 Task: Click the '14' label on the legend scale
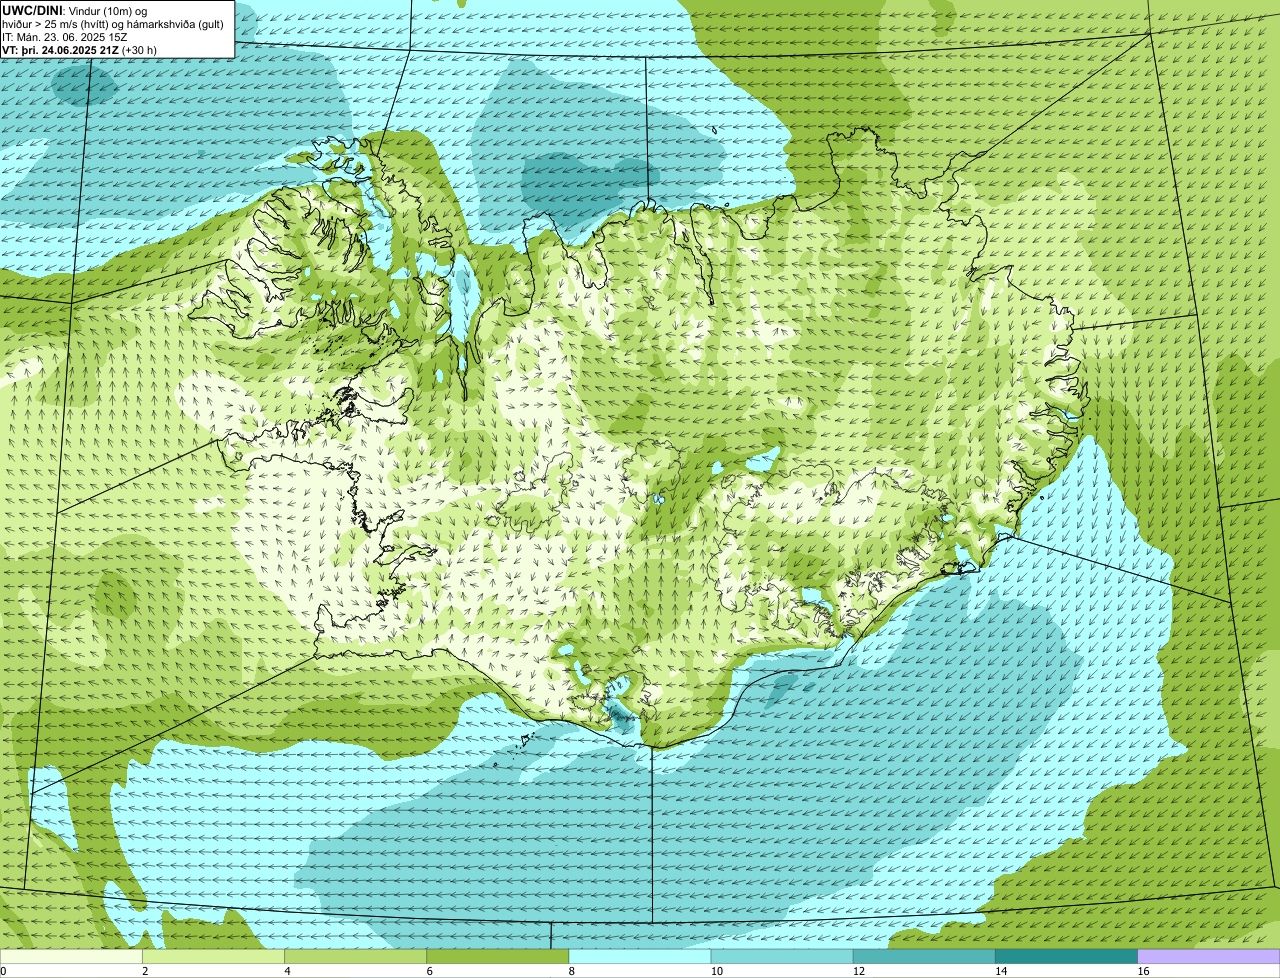click(x=1001, y=971)
